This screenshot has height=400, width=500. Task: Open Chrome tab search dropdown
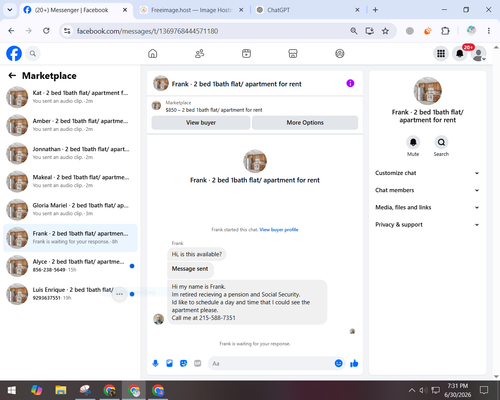pos(10,10)
